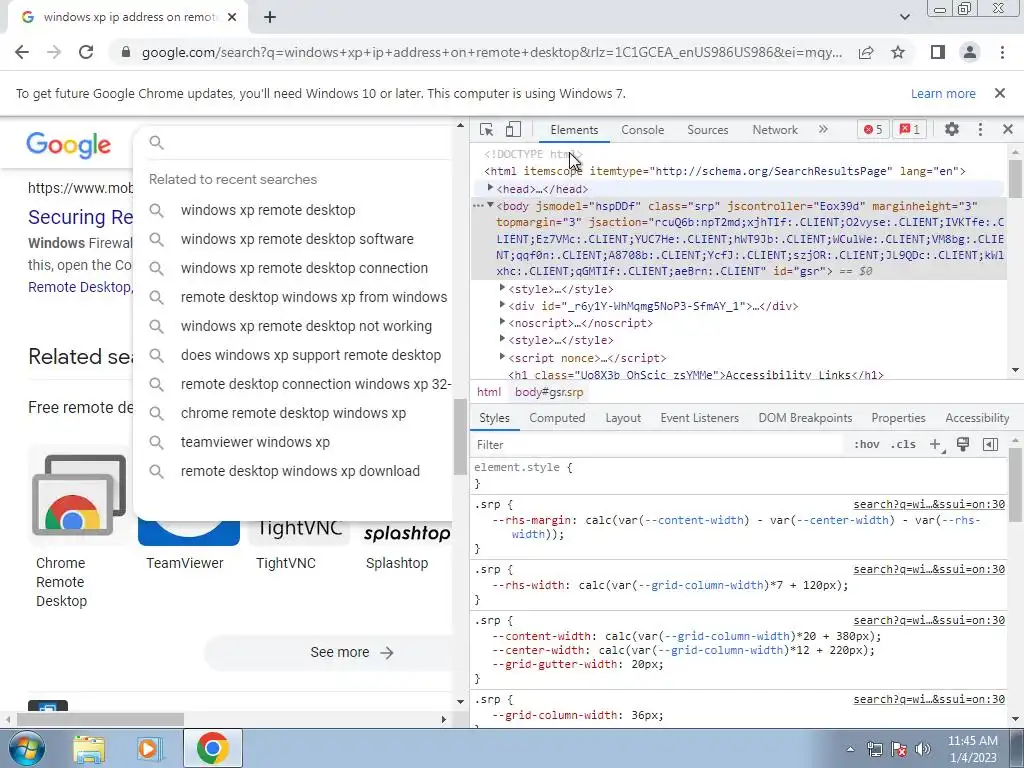The image size is (1024, 768).
Task: Click the --rhs-width value in styles
Action: (713, 585)
